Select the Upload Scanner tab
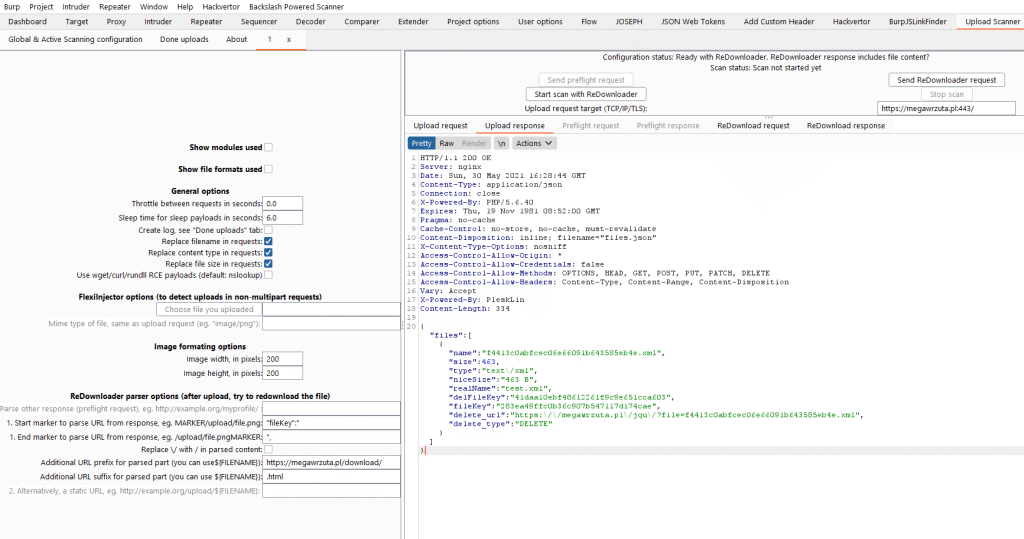This screenshot has height=539, width=1024. tap(993, 22)
